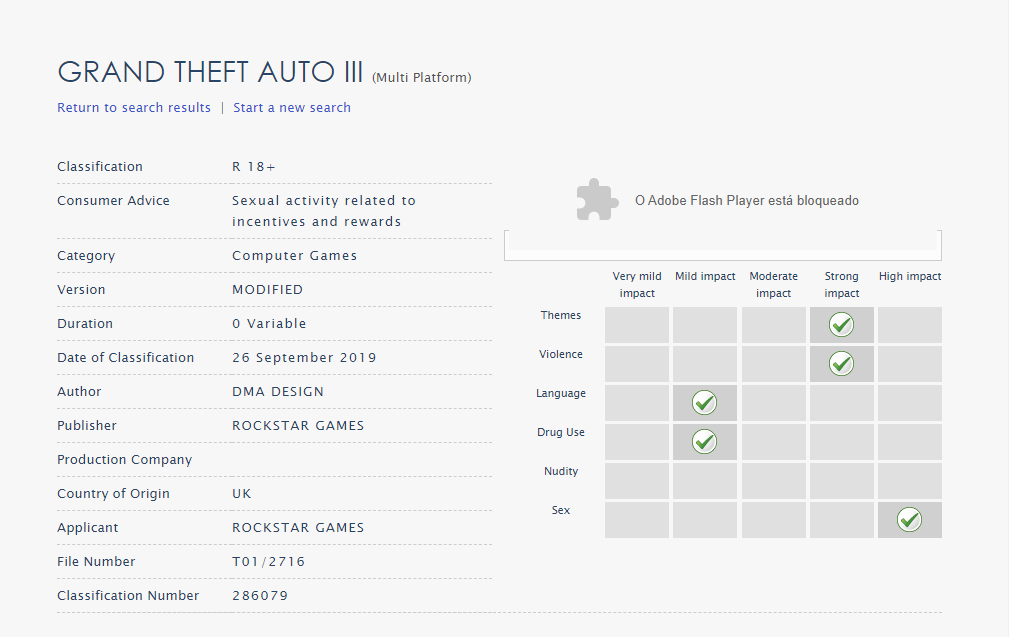This screenshot has width=1009, height=637.
Task: Click the Date of Classification label
Action: [125, 358]
